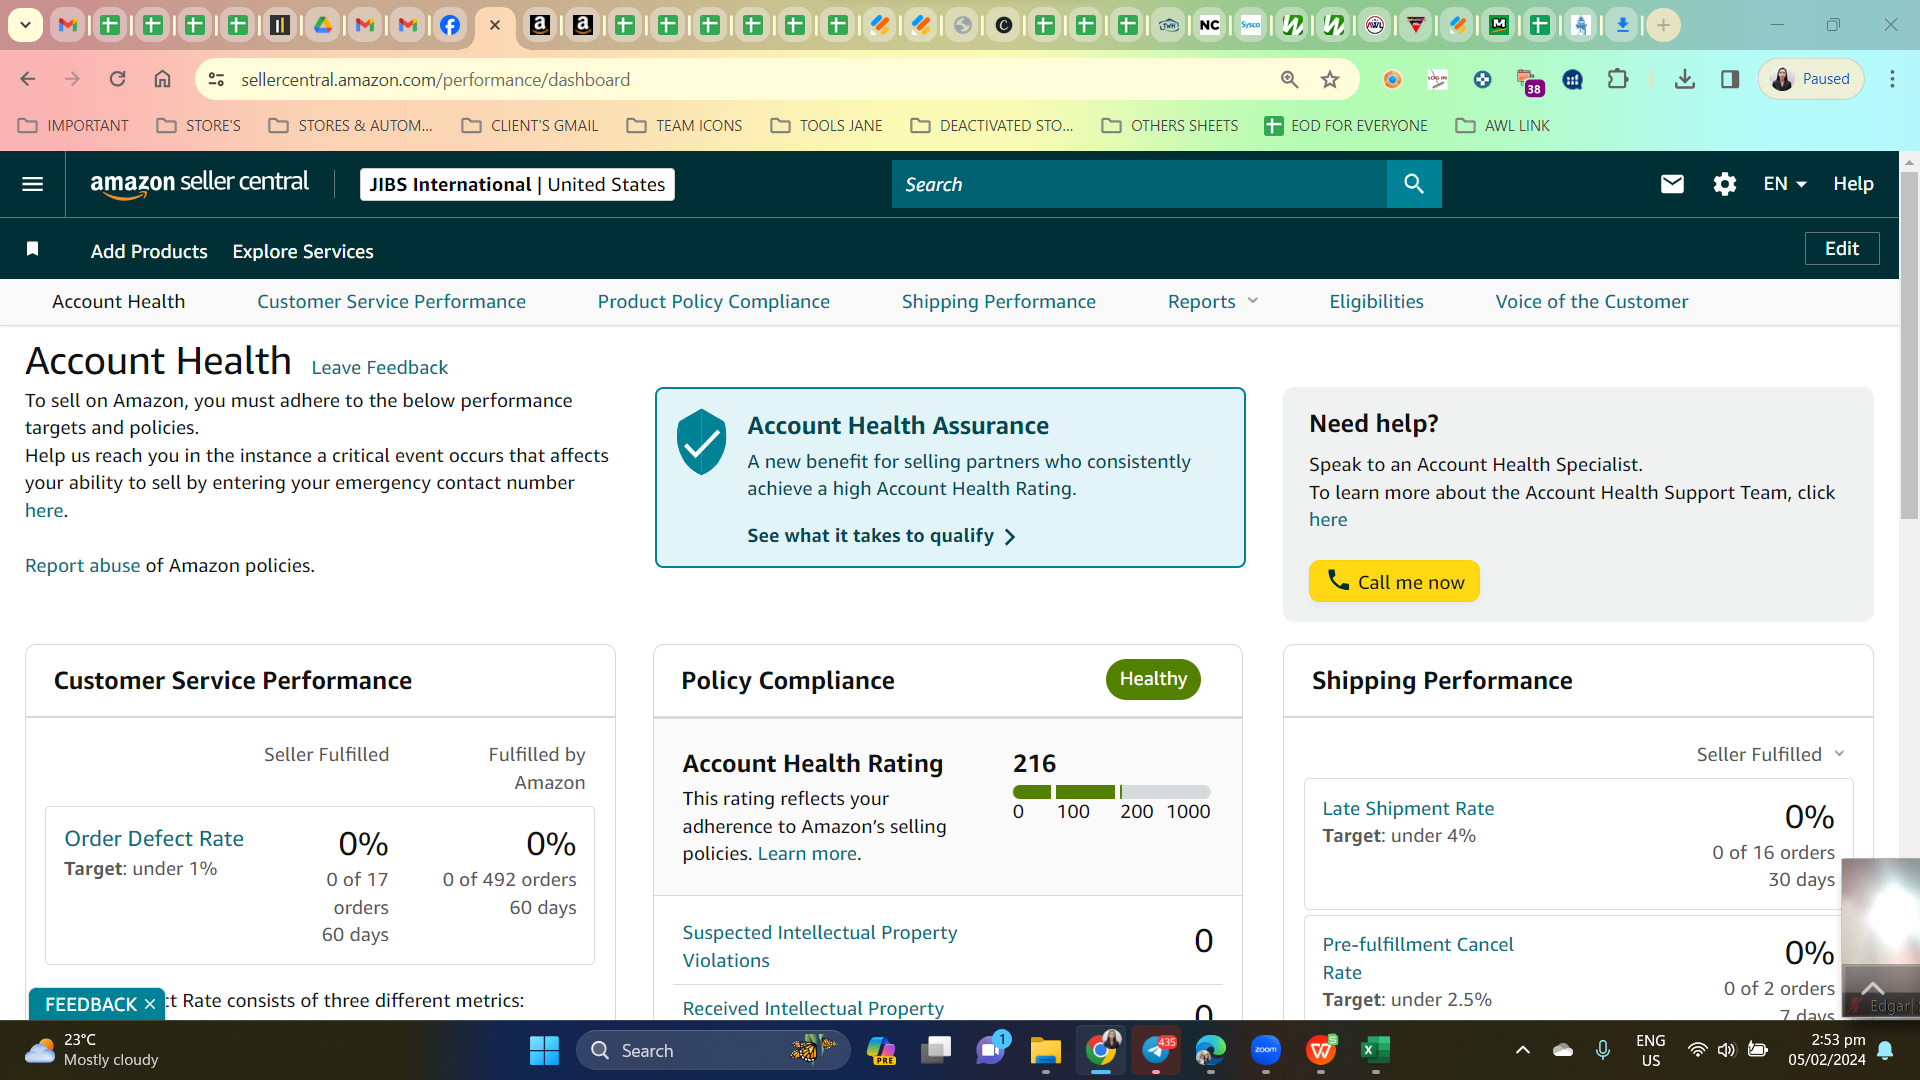Open File Explorer from the taskbar

(1045, 1050)
